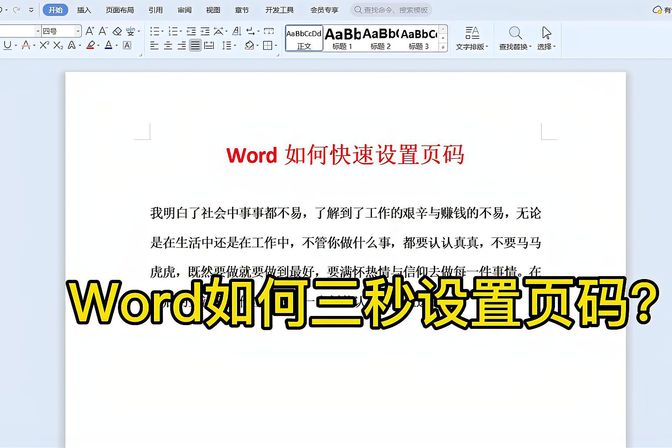Go to the 引用 tab
Viewport: 672px width, 448px height.
click(156, 10)
